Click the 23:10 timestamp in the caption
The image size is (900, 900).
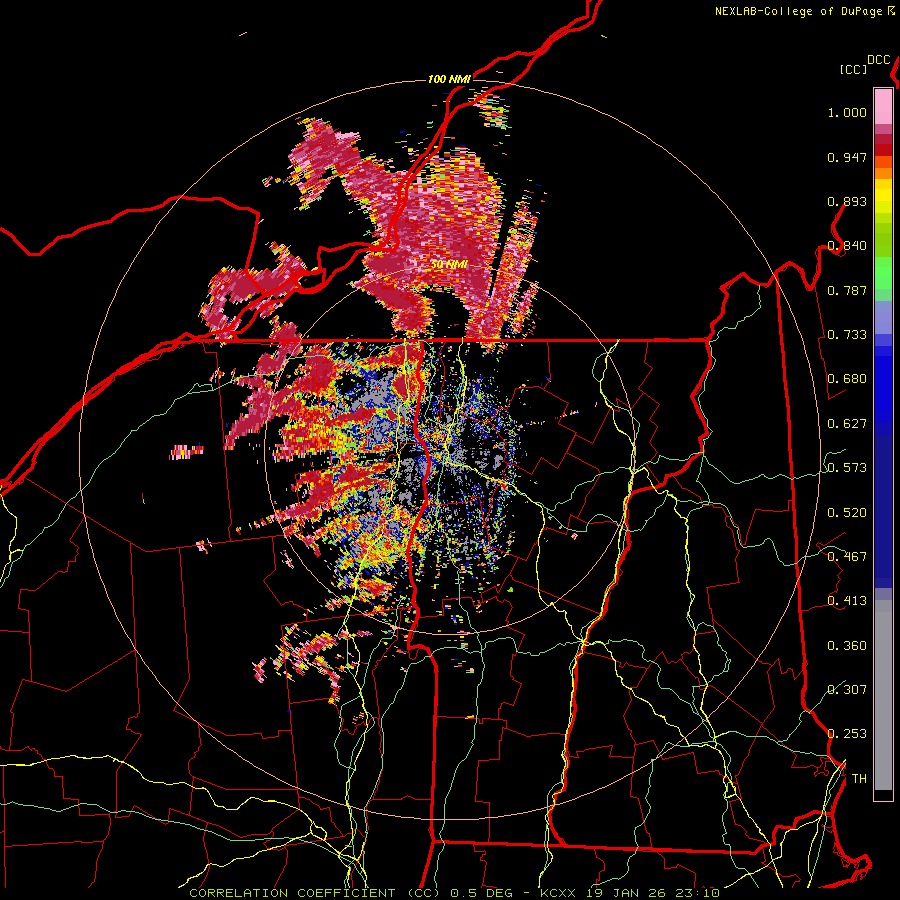pos(697,893)
